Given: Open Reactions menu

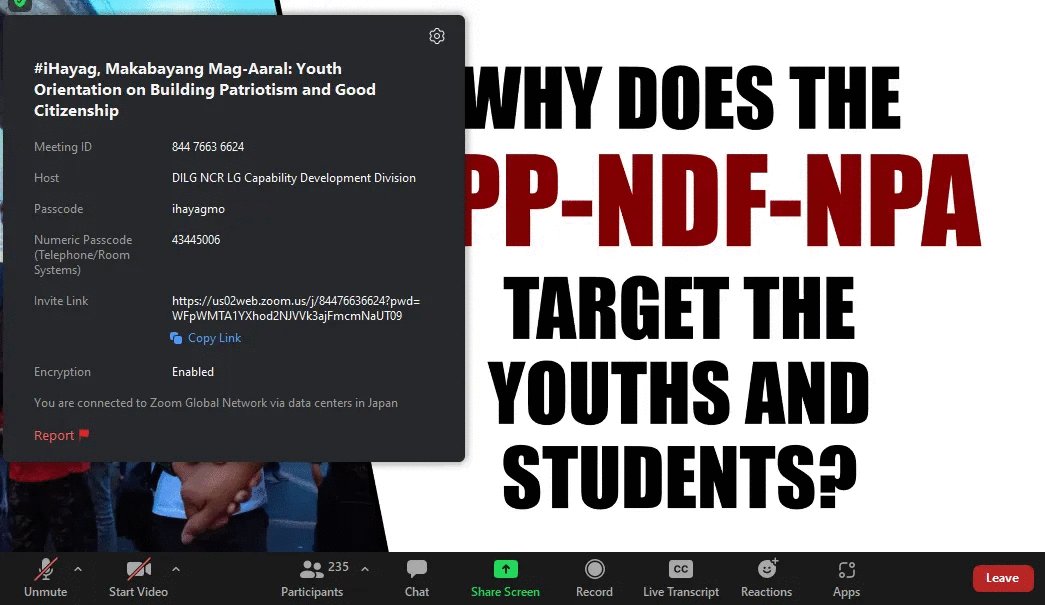Looking at the screenshot, I should (766, 578).
